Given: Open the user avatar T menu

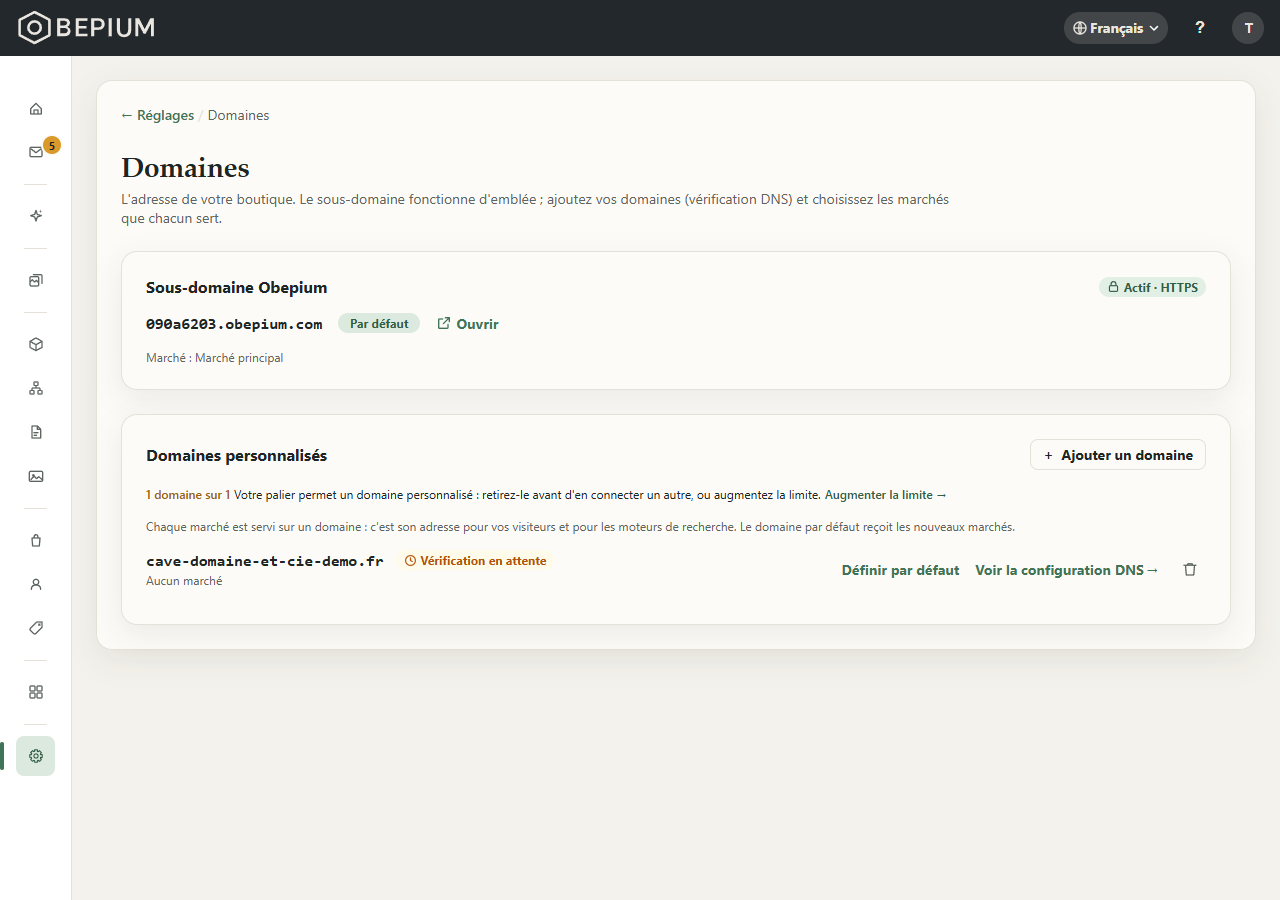Looking at the screenshot, I should (1248, 28).
